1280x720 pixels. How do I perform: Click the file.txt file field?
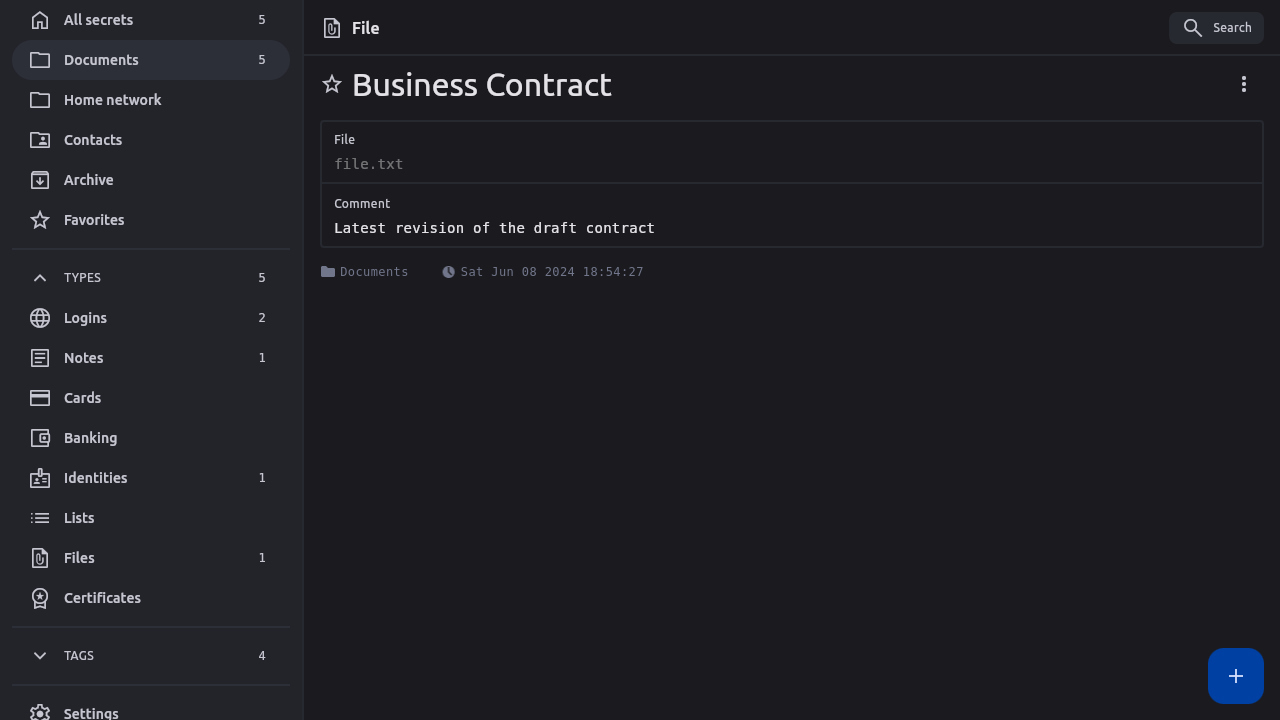coord(369,164)
